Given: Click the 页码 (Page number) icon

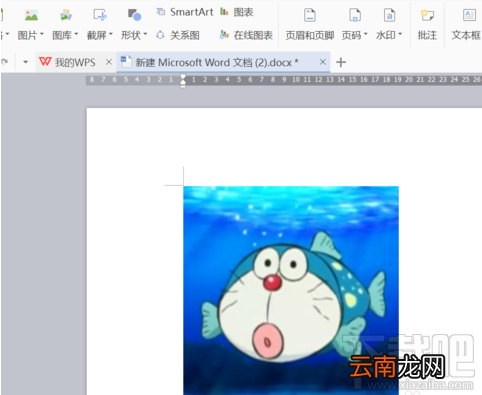Looking at the screenshot, I should (x=355, y=15).
